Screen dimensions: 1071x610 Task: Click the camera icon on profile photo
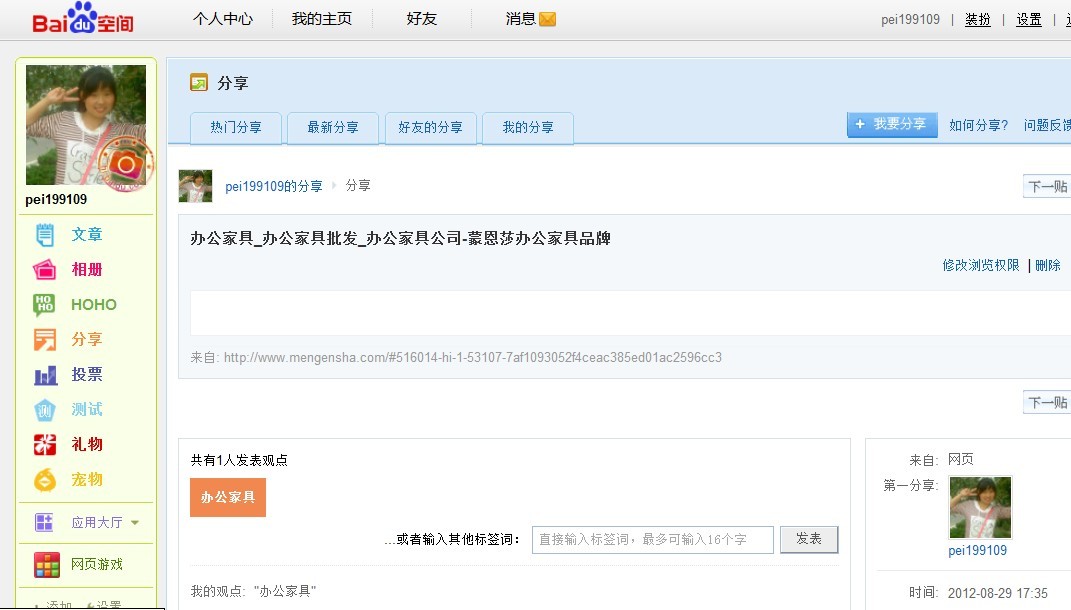(126, 164)
